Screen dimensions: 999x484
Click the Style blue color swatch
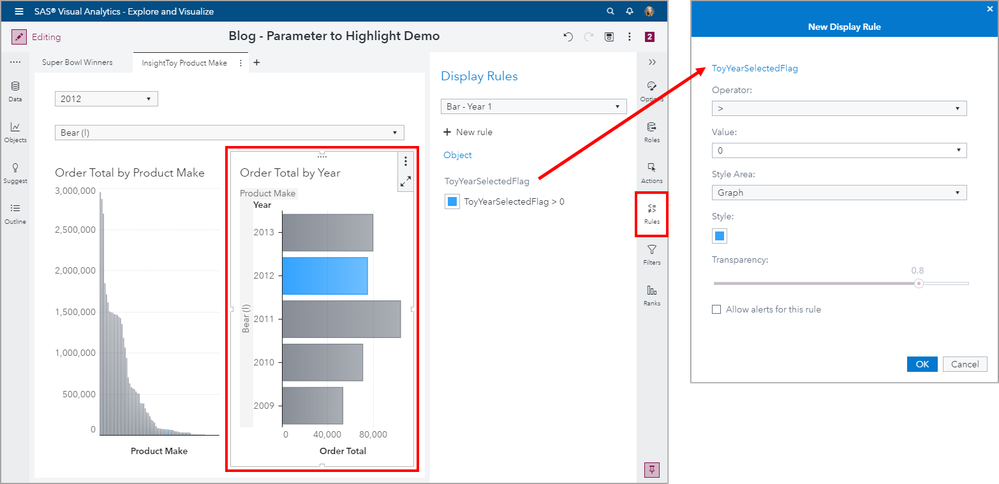719,236
